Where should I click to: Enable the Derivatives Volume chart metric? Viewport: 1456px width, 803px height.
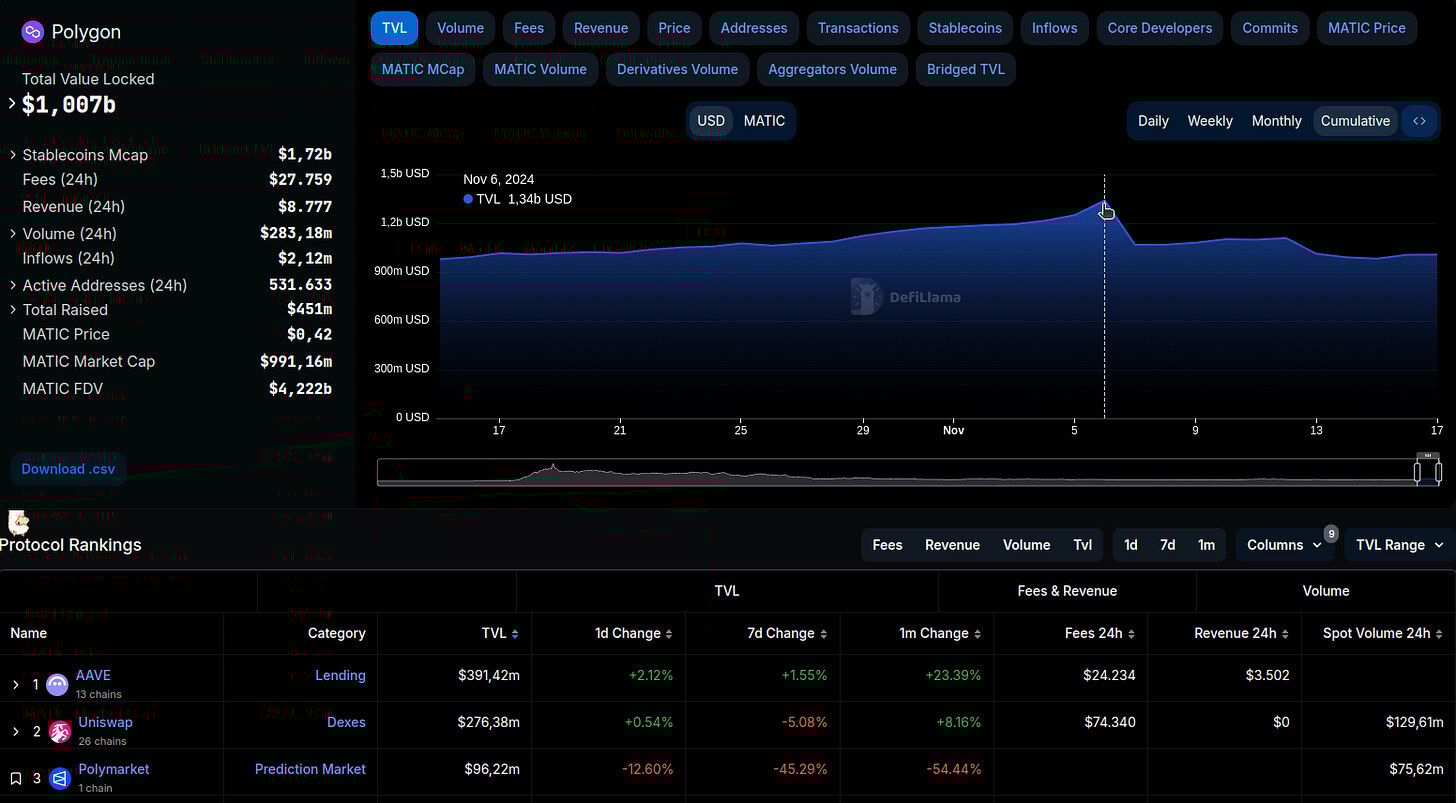[x=677, y=69]
